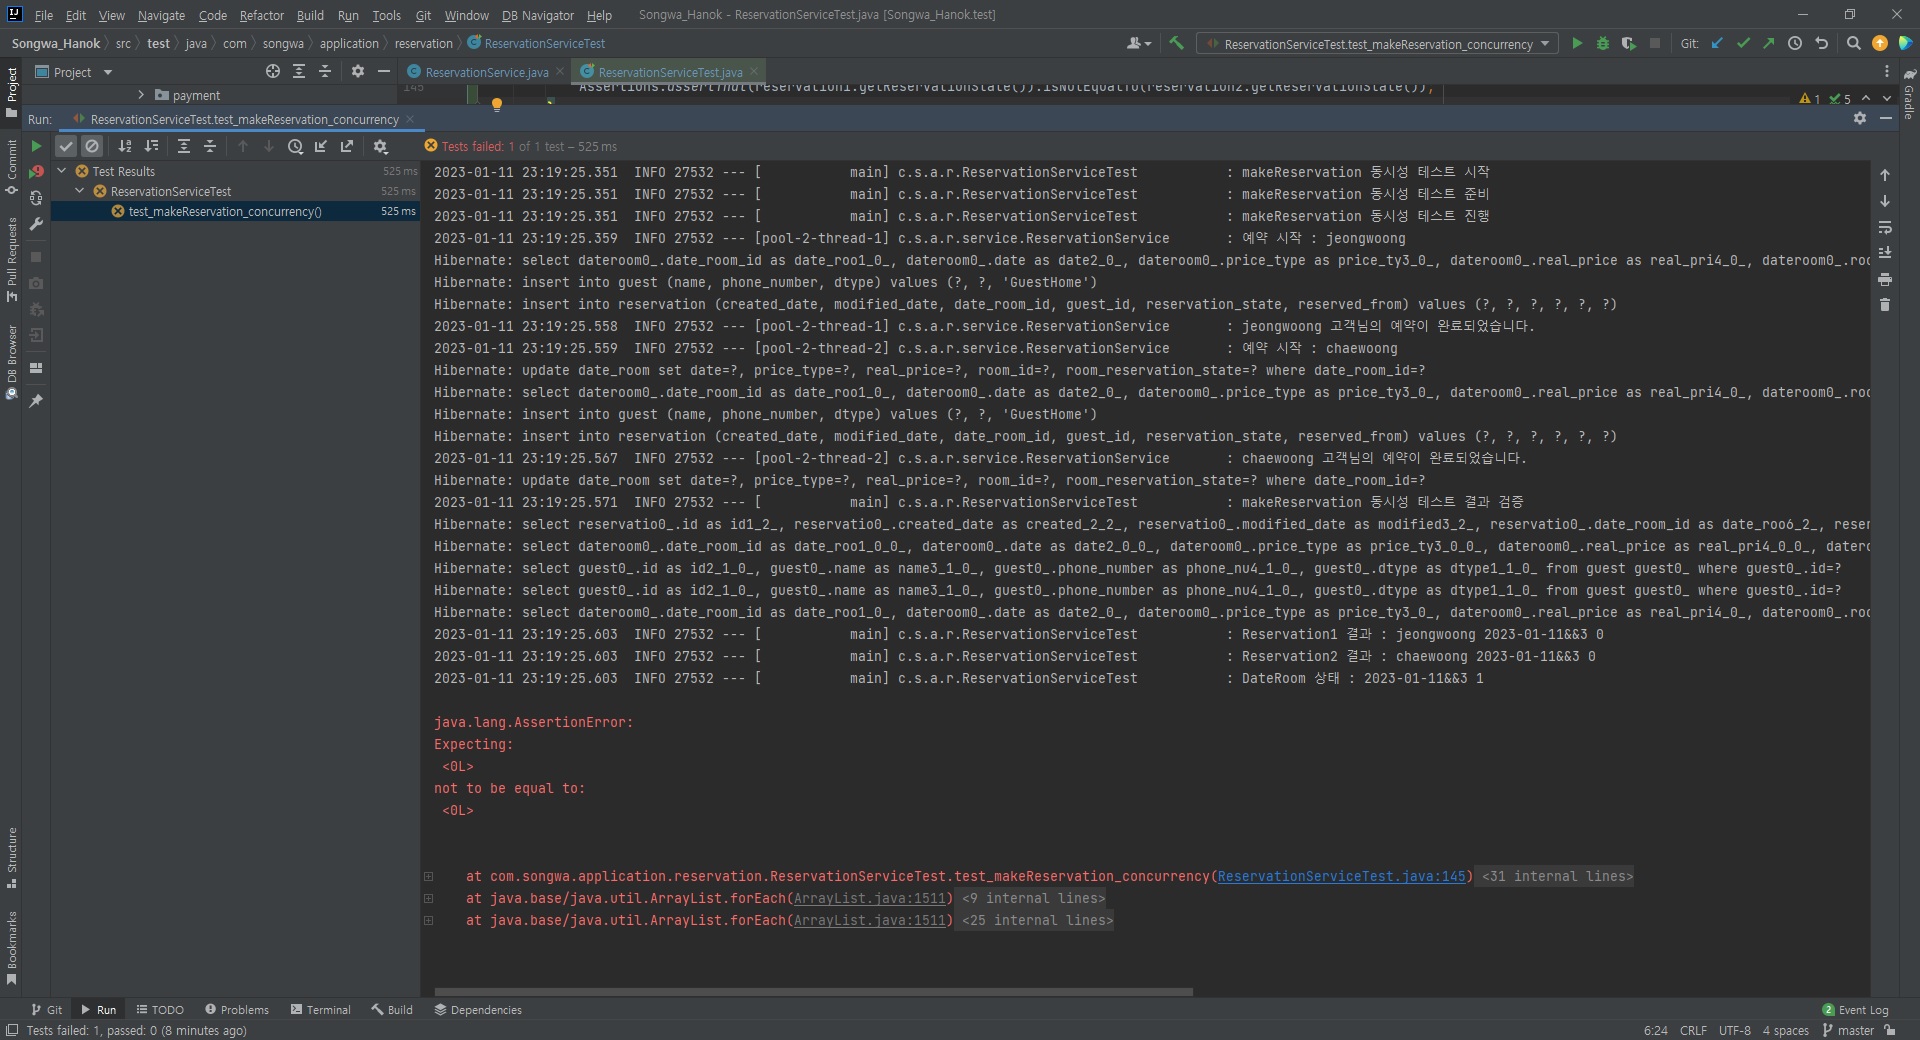This screenshot has width=1920, height=1040.
Task: Toggle soft-wrap in console output
Action: (1885, 227)
